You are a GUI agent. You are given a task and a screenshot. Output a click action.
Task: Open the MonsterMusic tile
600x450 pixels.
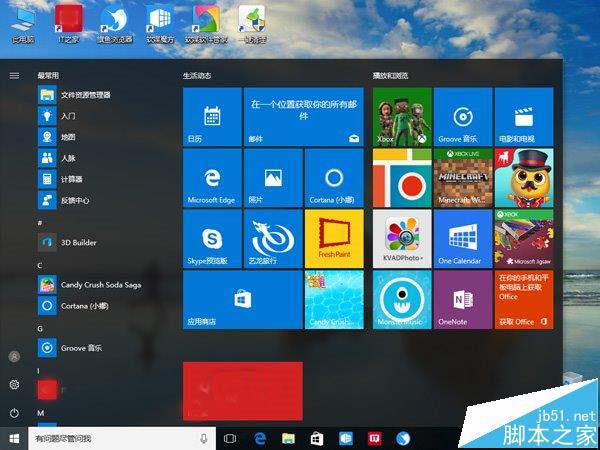coord(402,300)
